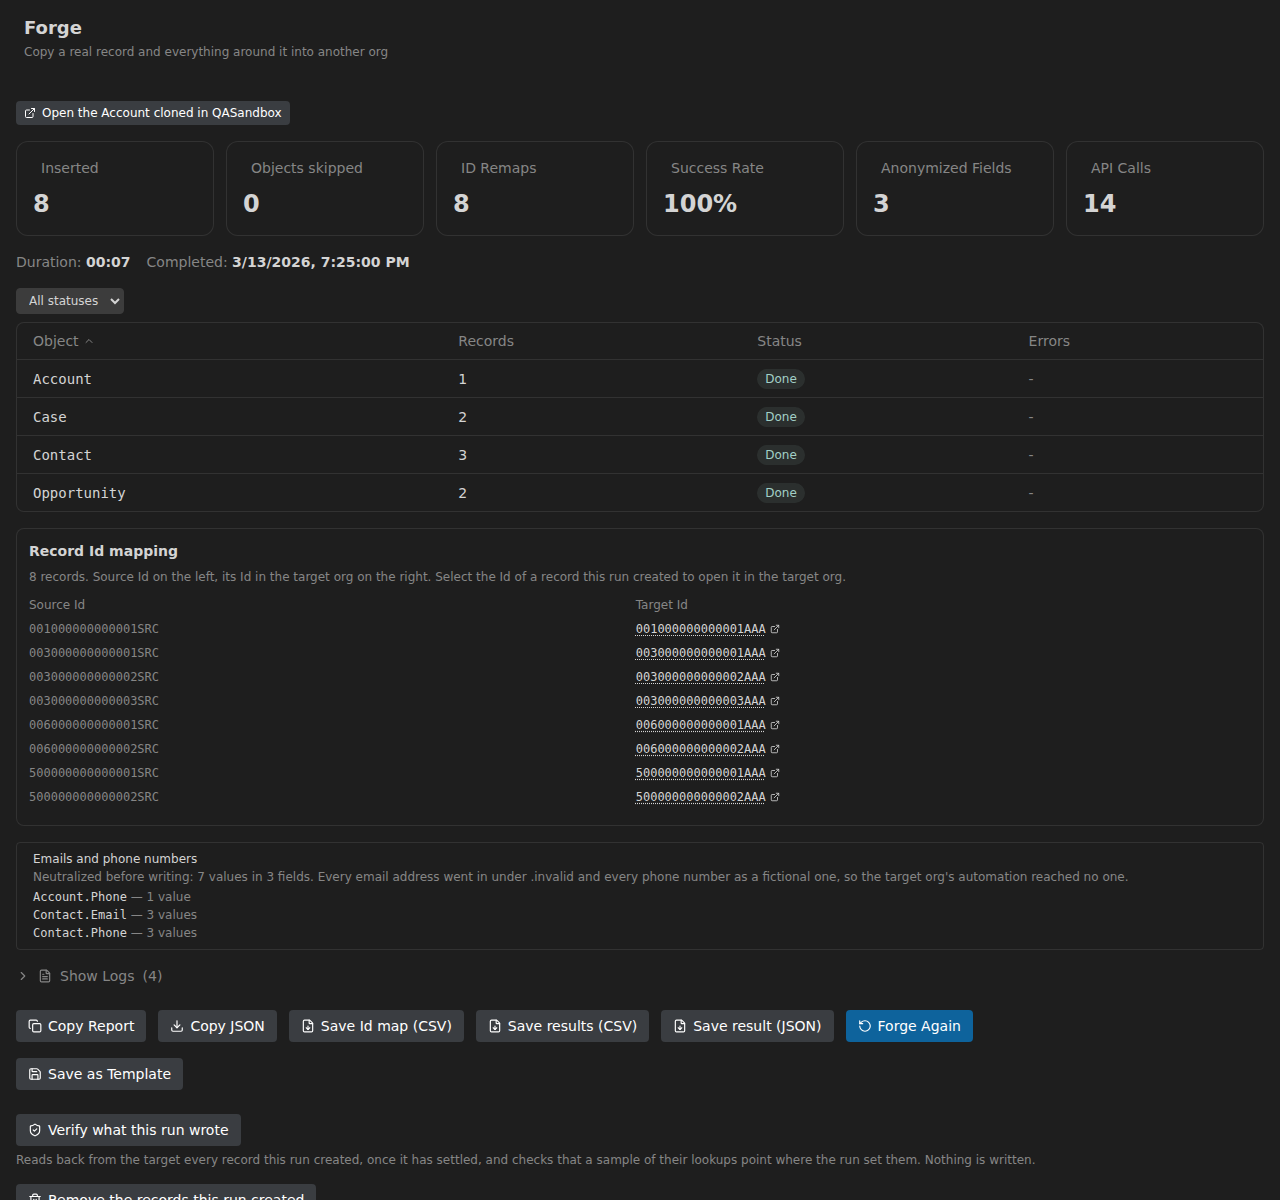Open target record 500000000000001AAA link
Screen dimensions: 1280x1200
(x=700, y=773)
